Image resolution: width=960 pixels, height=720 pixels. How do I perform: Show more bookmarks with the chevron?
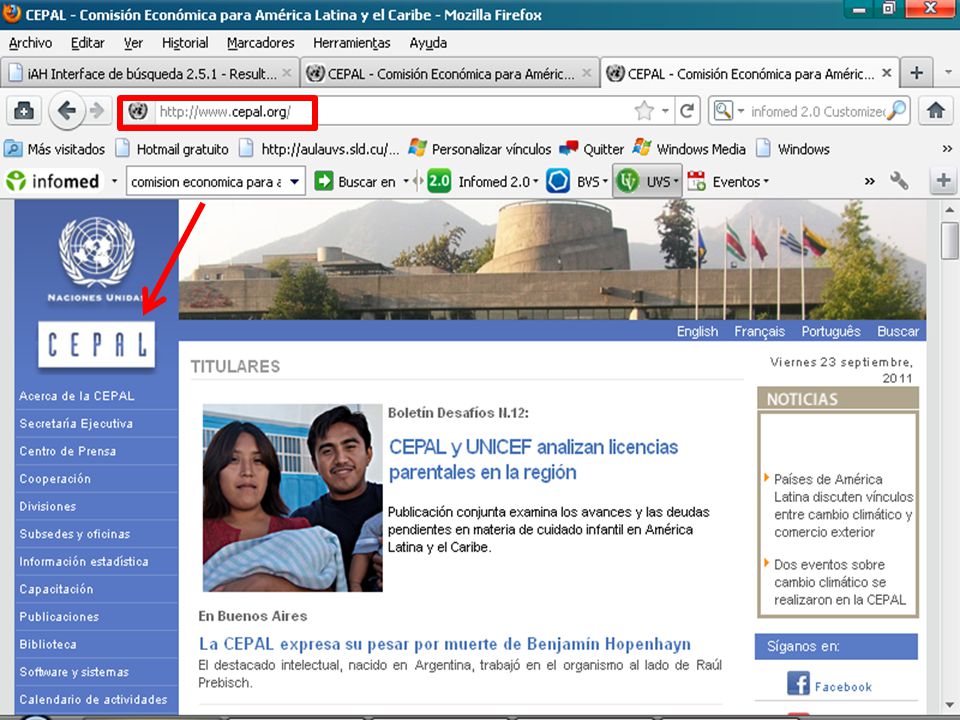(947, 149)
